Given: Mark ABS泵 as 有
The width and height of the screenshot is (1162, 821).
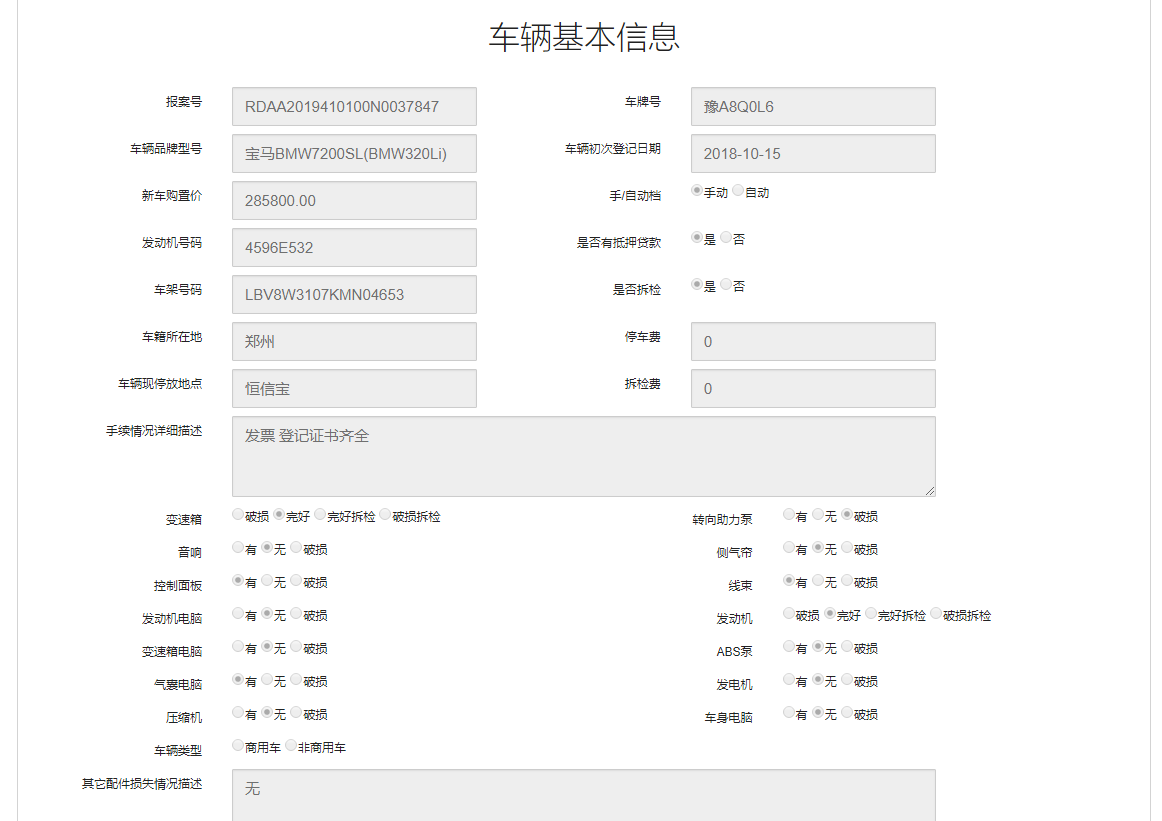Looking at the screenshot, I should coord(789,648).
